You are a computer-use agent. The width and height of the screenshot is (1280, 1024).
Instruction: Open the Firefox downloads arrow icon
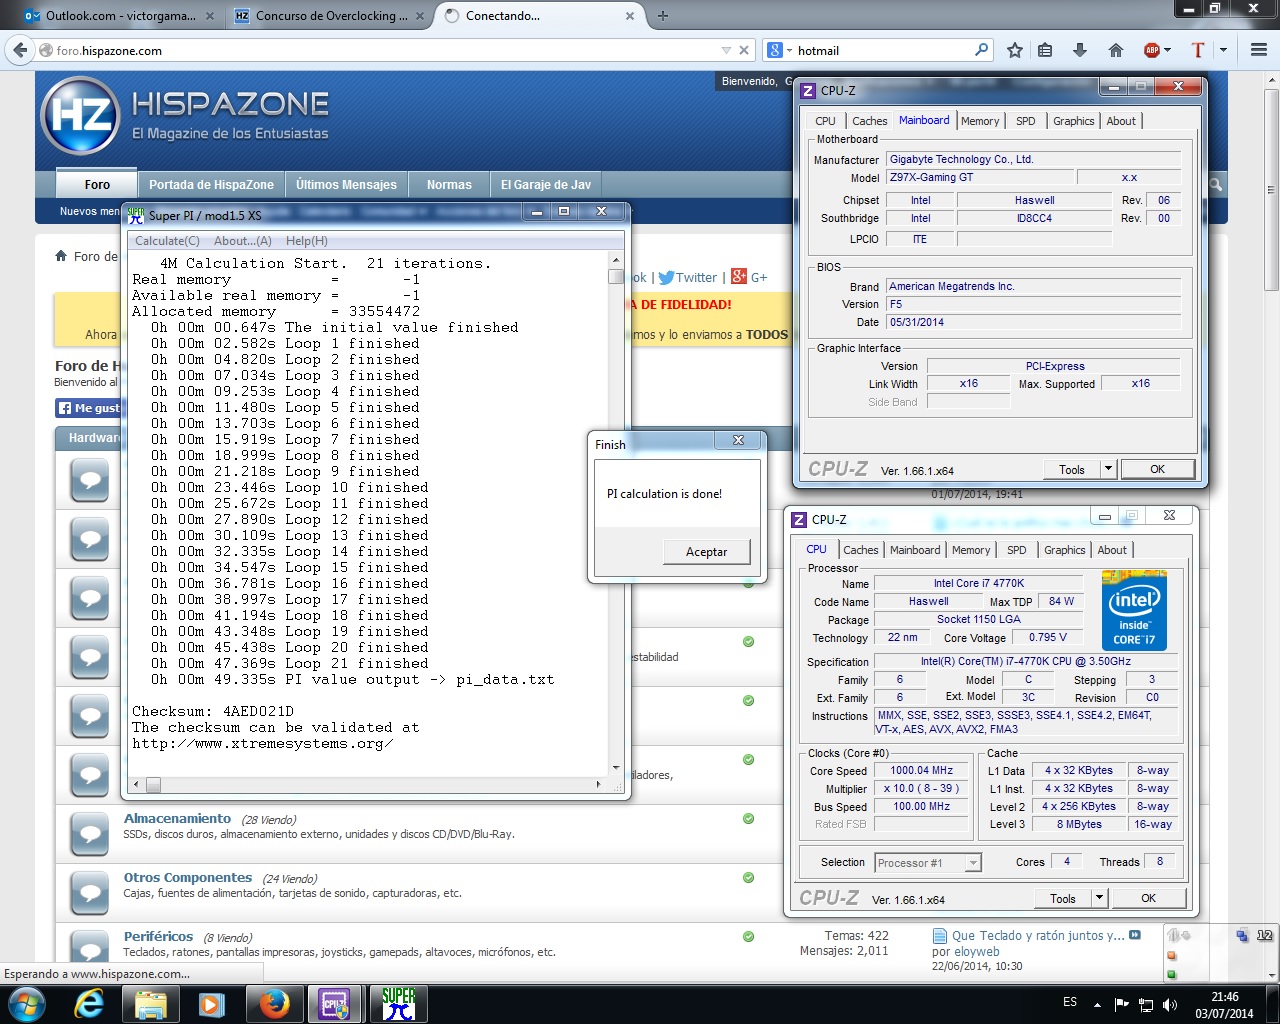click(1080, 50)
